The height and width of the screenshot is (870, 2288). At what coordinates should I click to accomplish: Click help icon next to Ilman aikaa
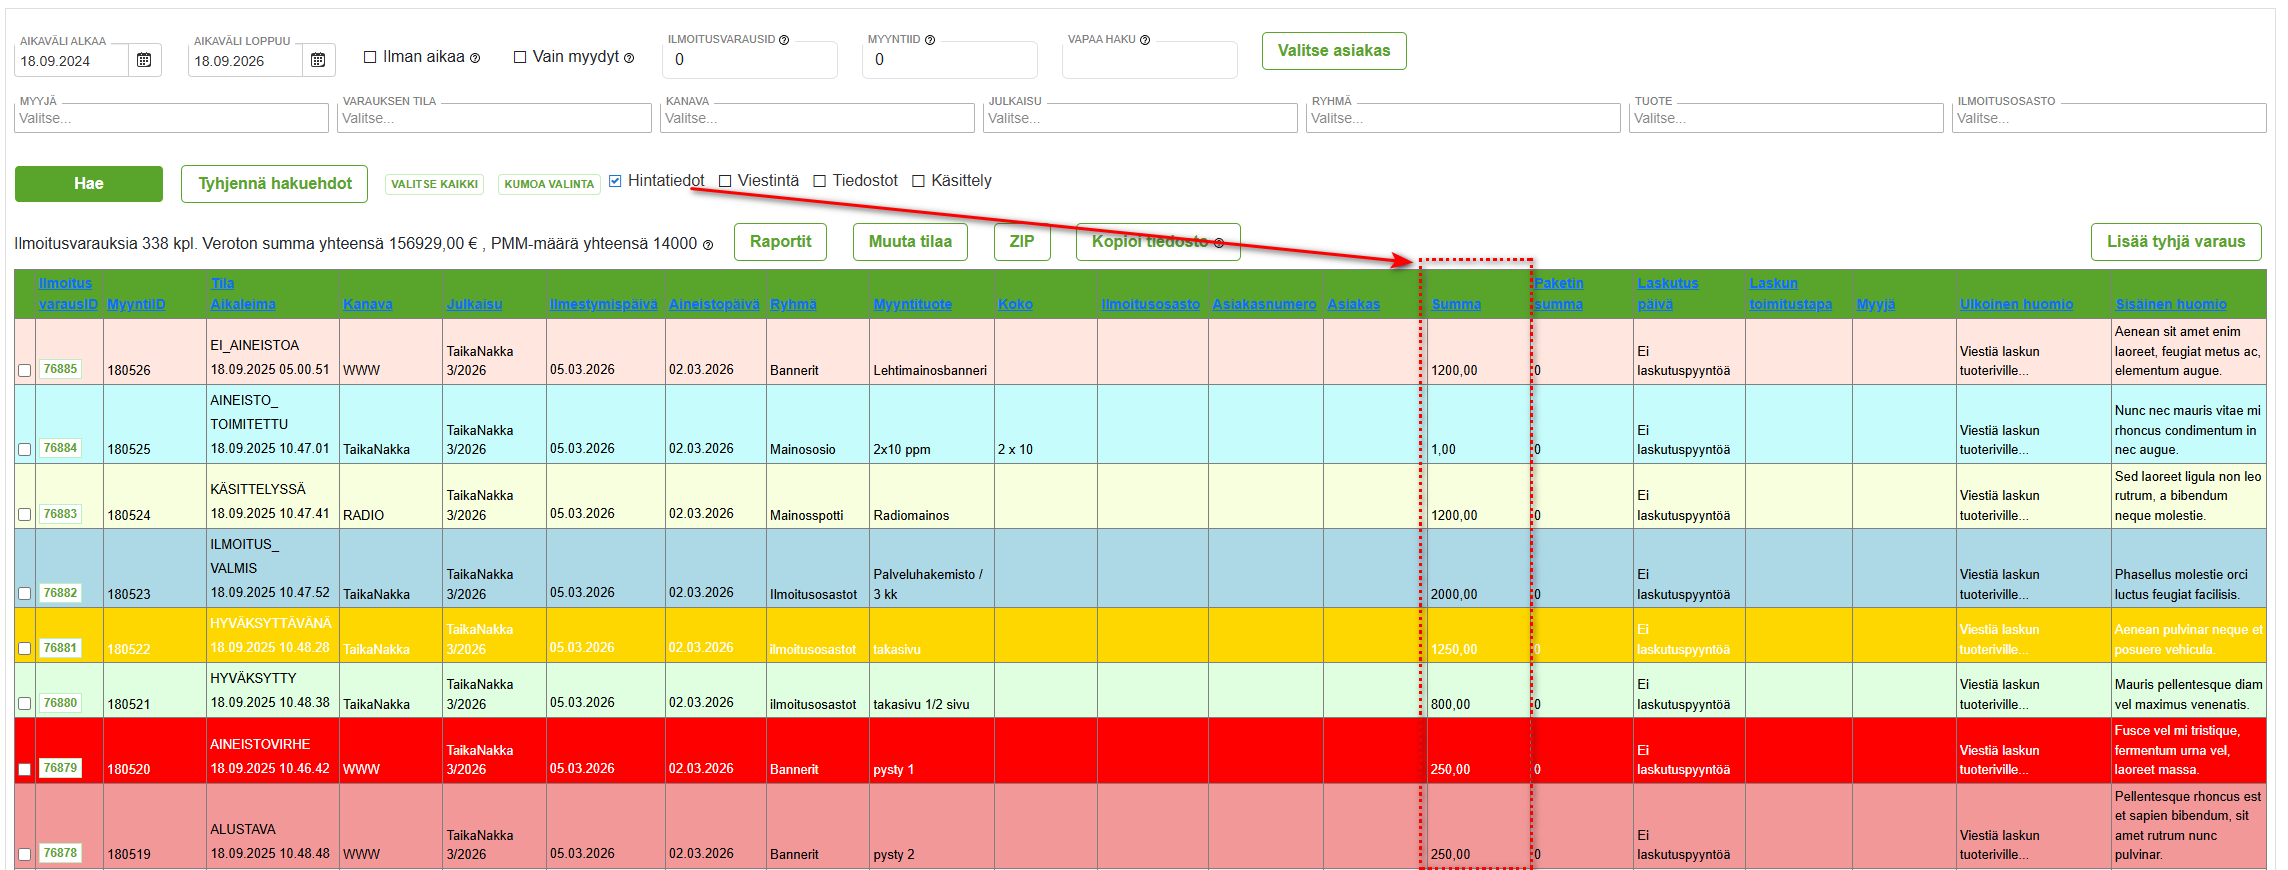[475, 58]
